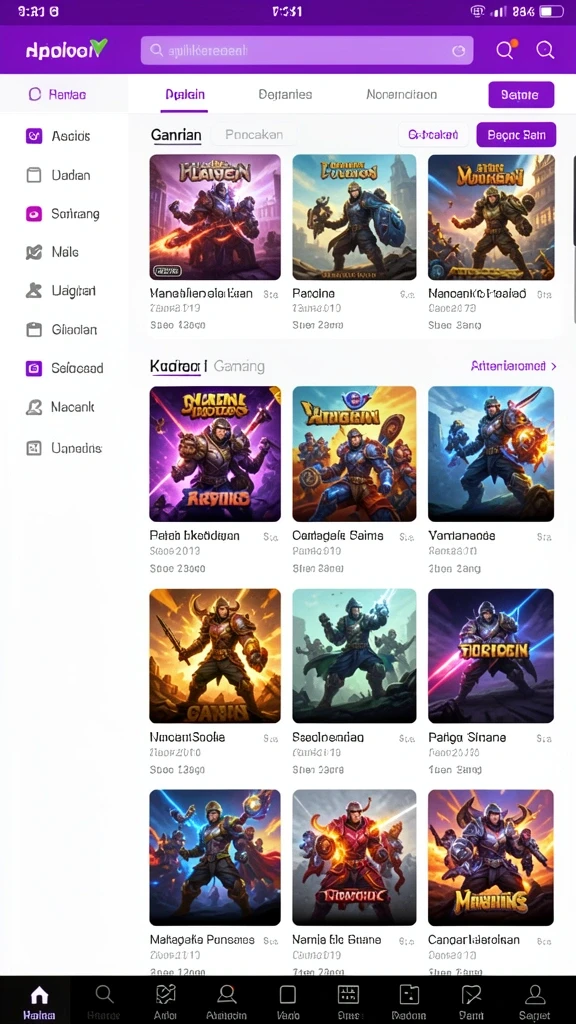This screenshot has height=1024, width=576.
Task: Click the purple Sejore button
Action: pyautogui.click(x=521, y=95)
